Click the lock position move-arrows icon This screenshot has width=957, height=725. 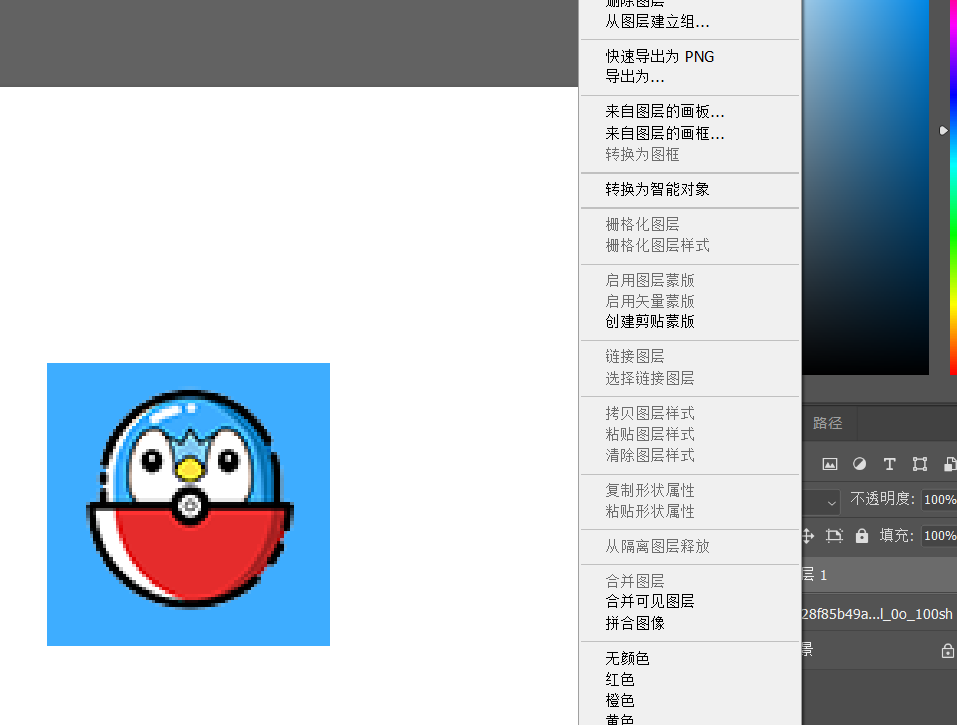808,536
